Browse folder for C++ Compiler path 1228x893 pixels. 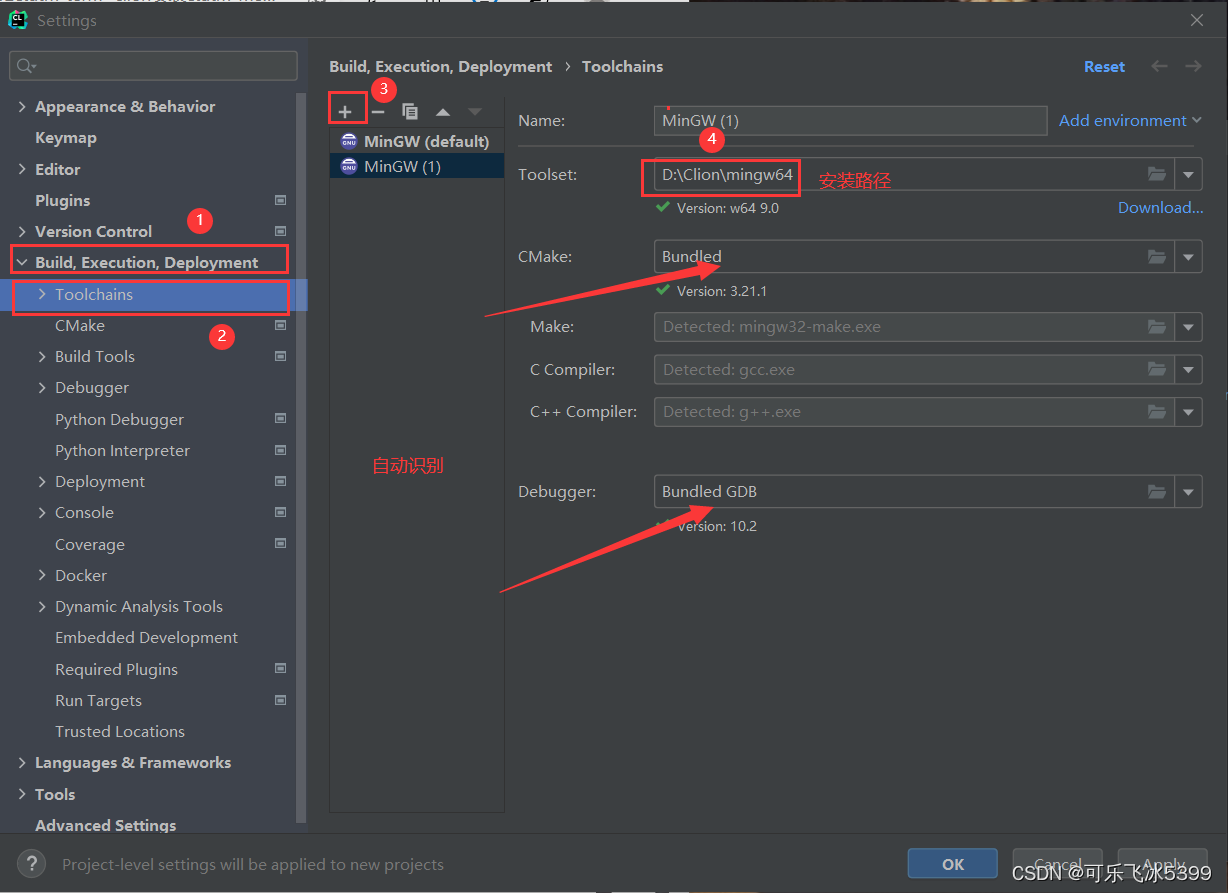pyautogui.click(x=1157, y=411)
